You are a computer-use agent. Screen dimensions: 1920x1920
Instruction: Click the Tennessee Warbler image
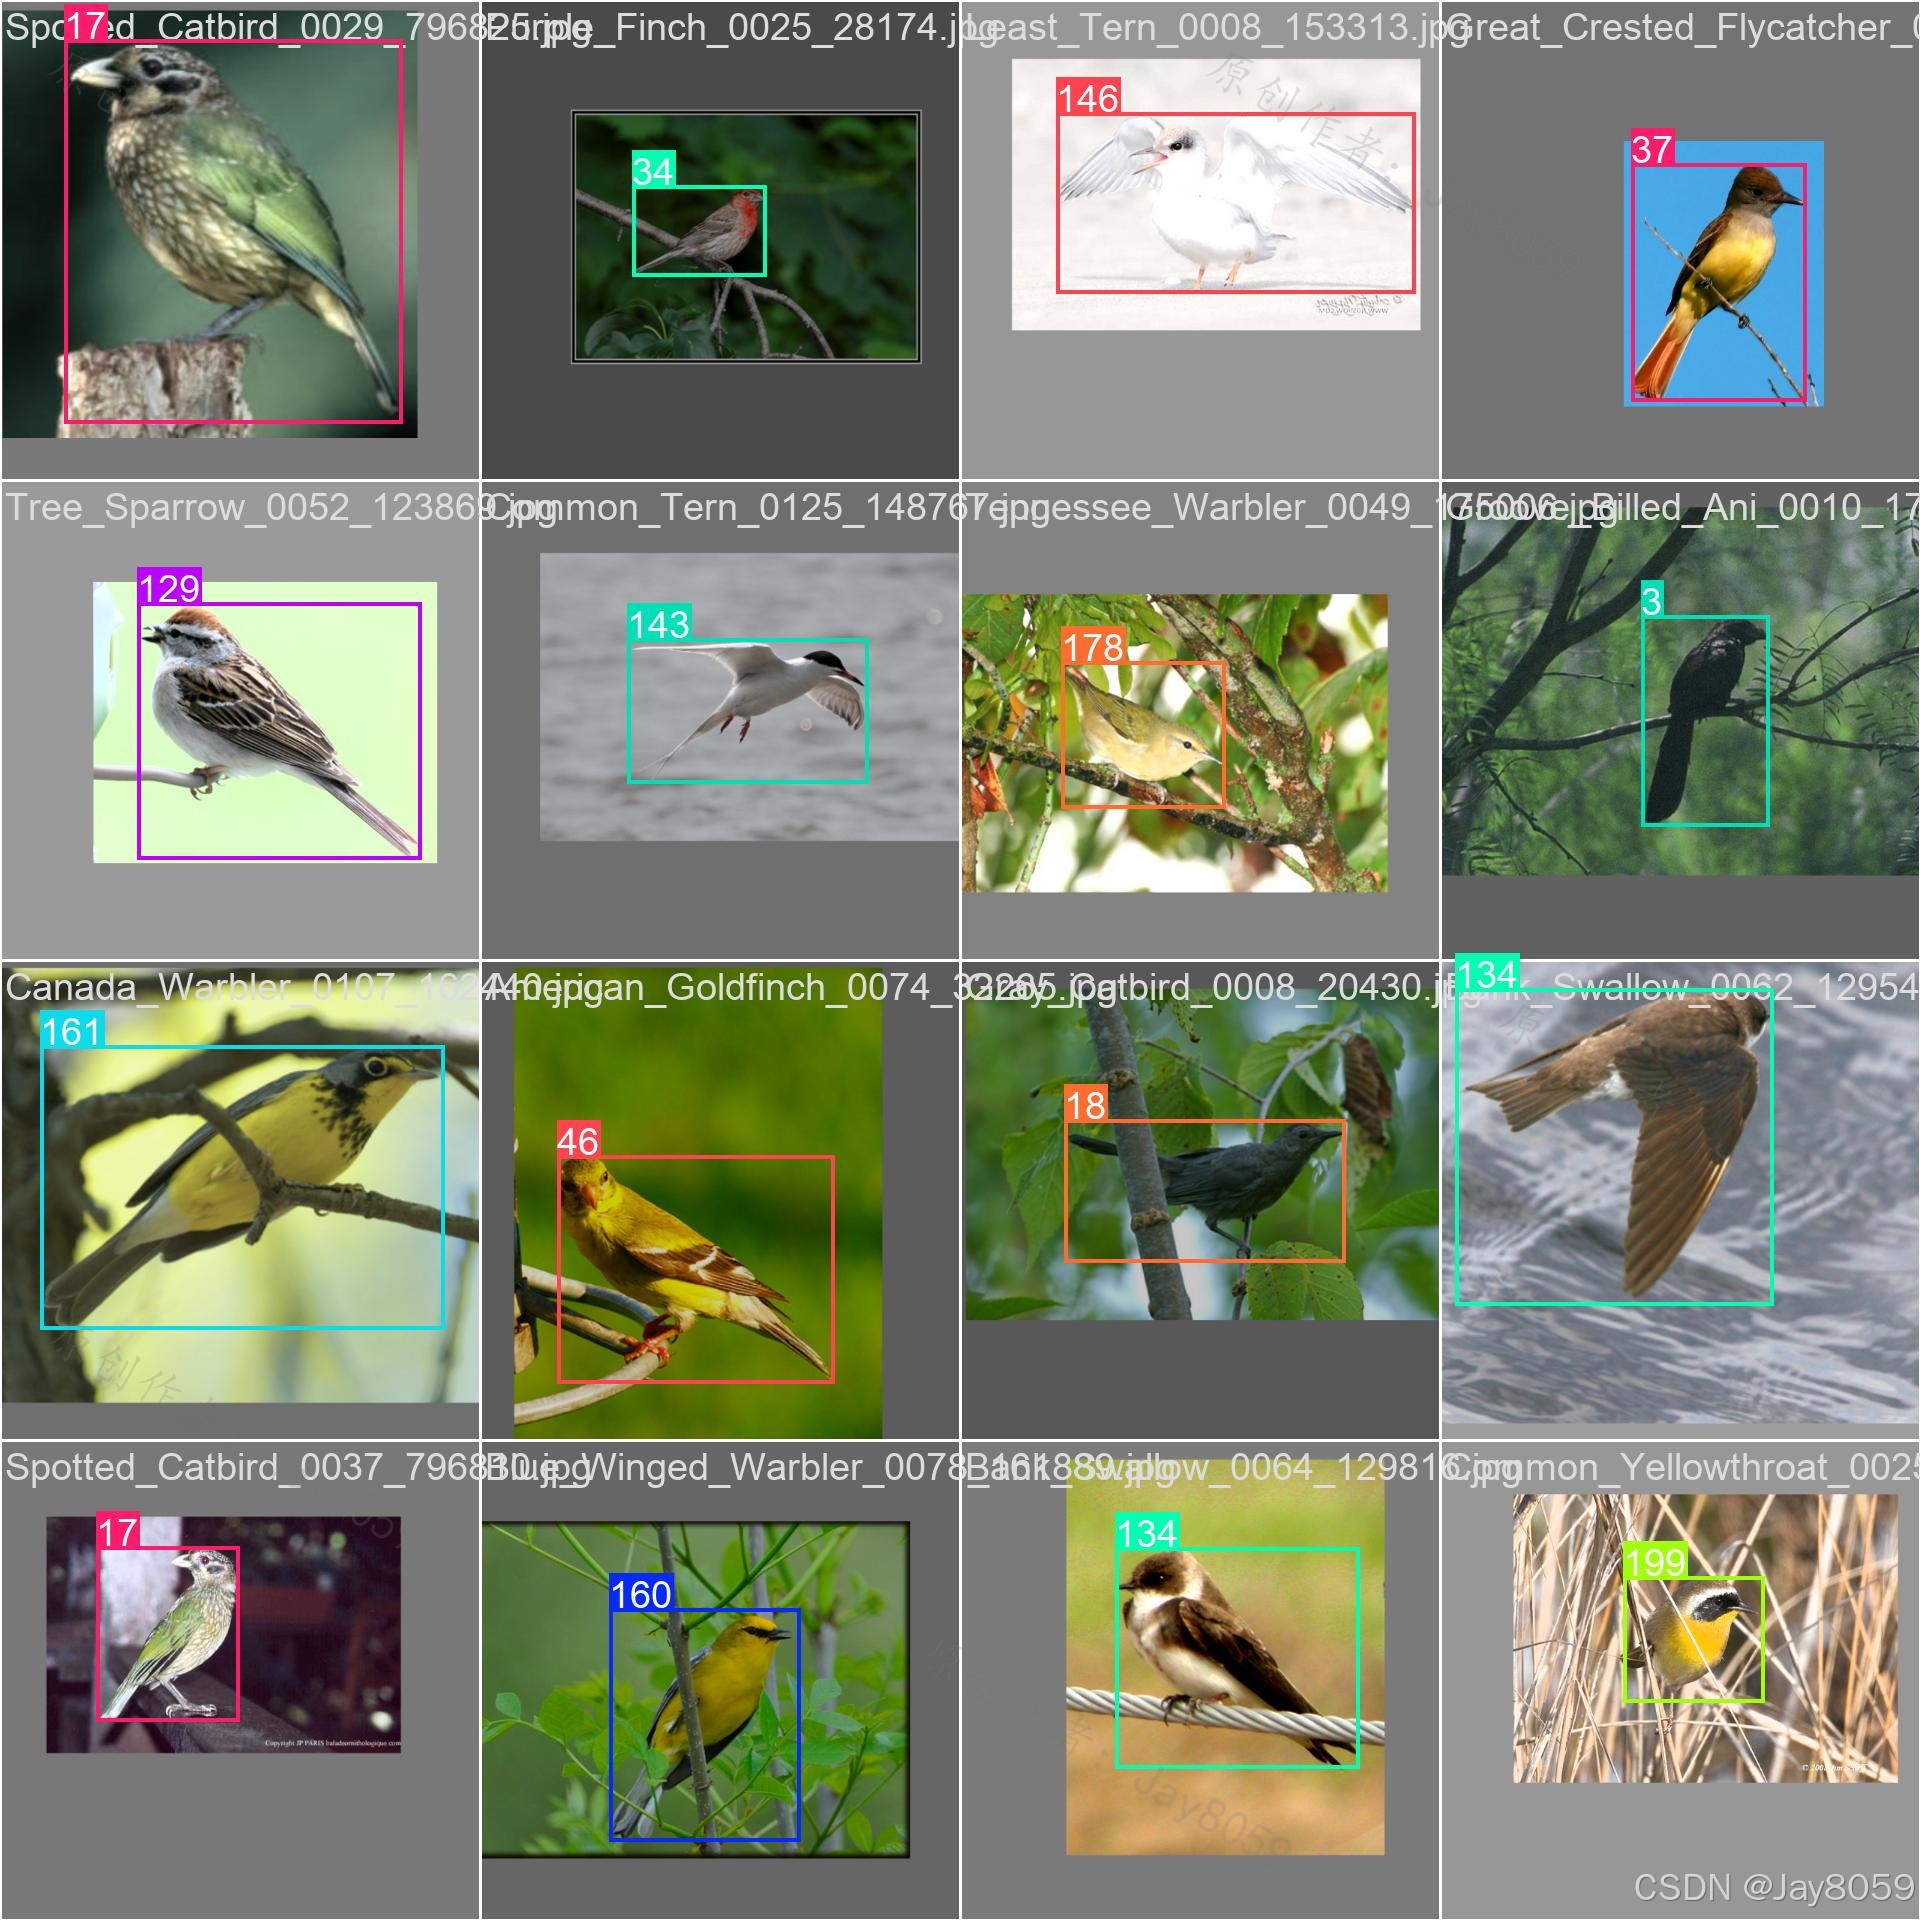(1174, 743)
